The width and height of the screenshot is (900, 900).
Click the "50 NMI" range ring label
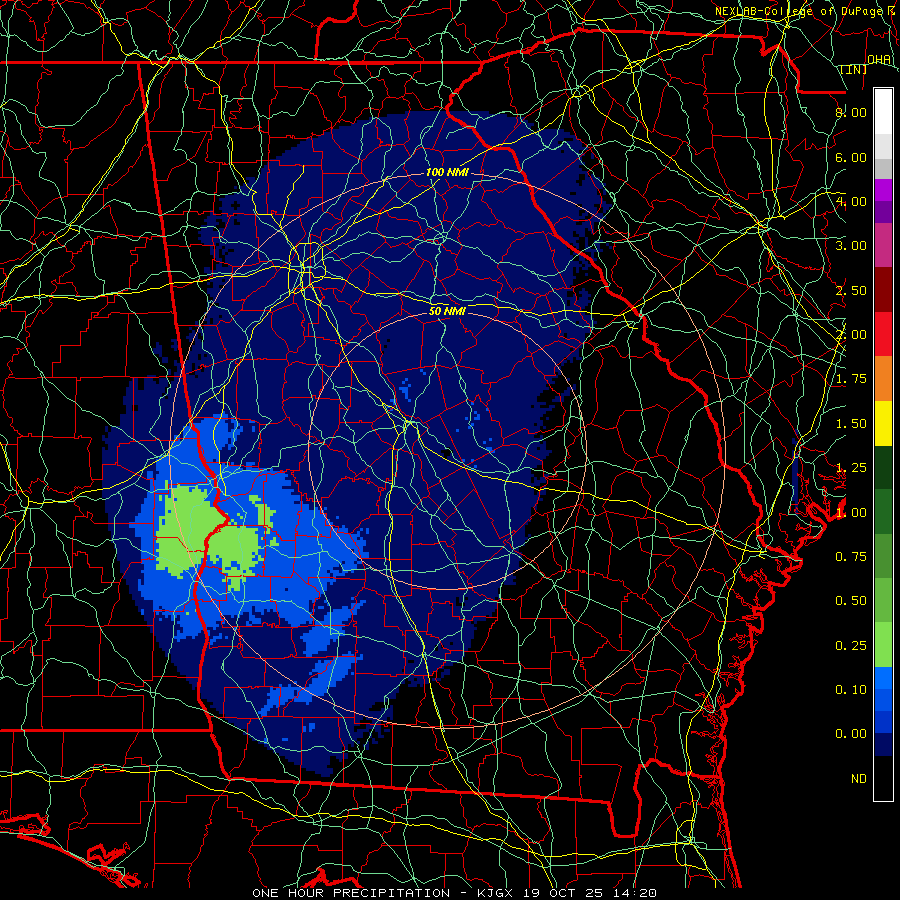click(x=447, y=312)
